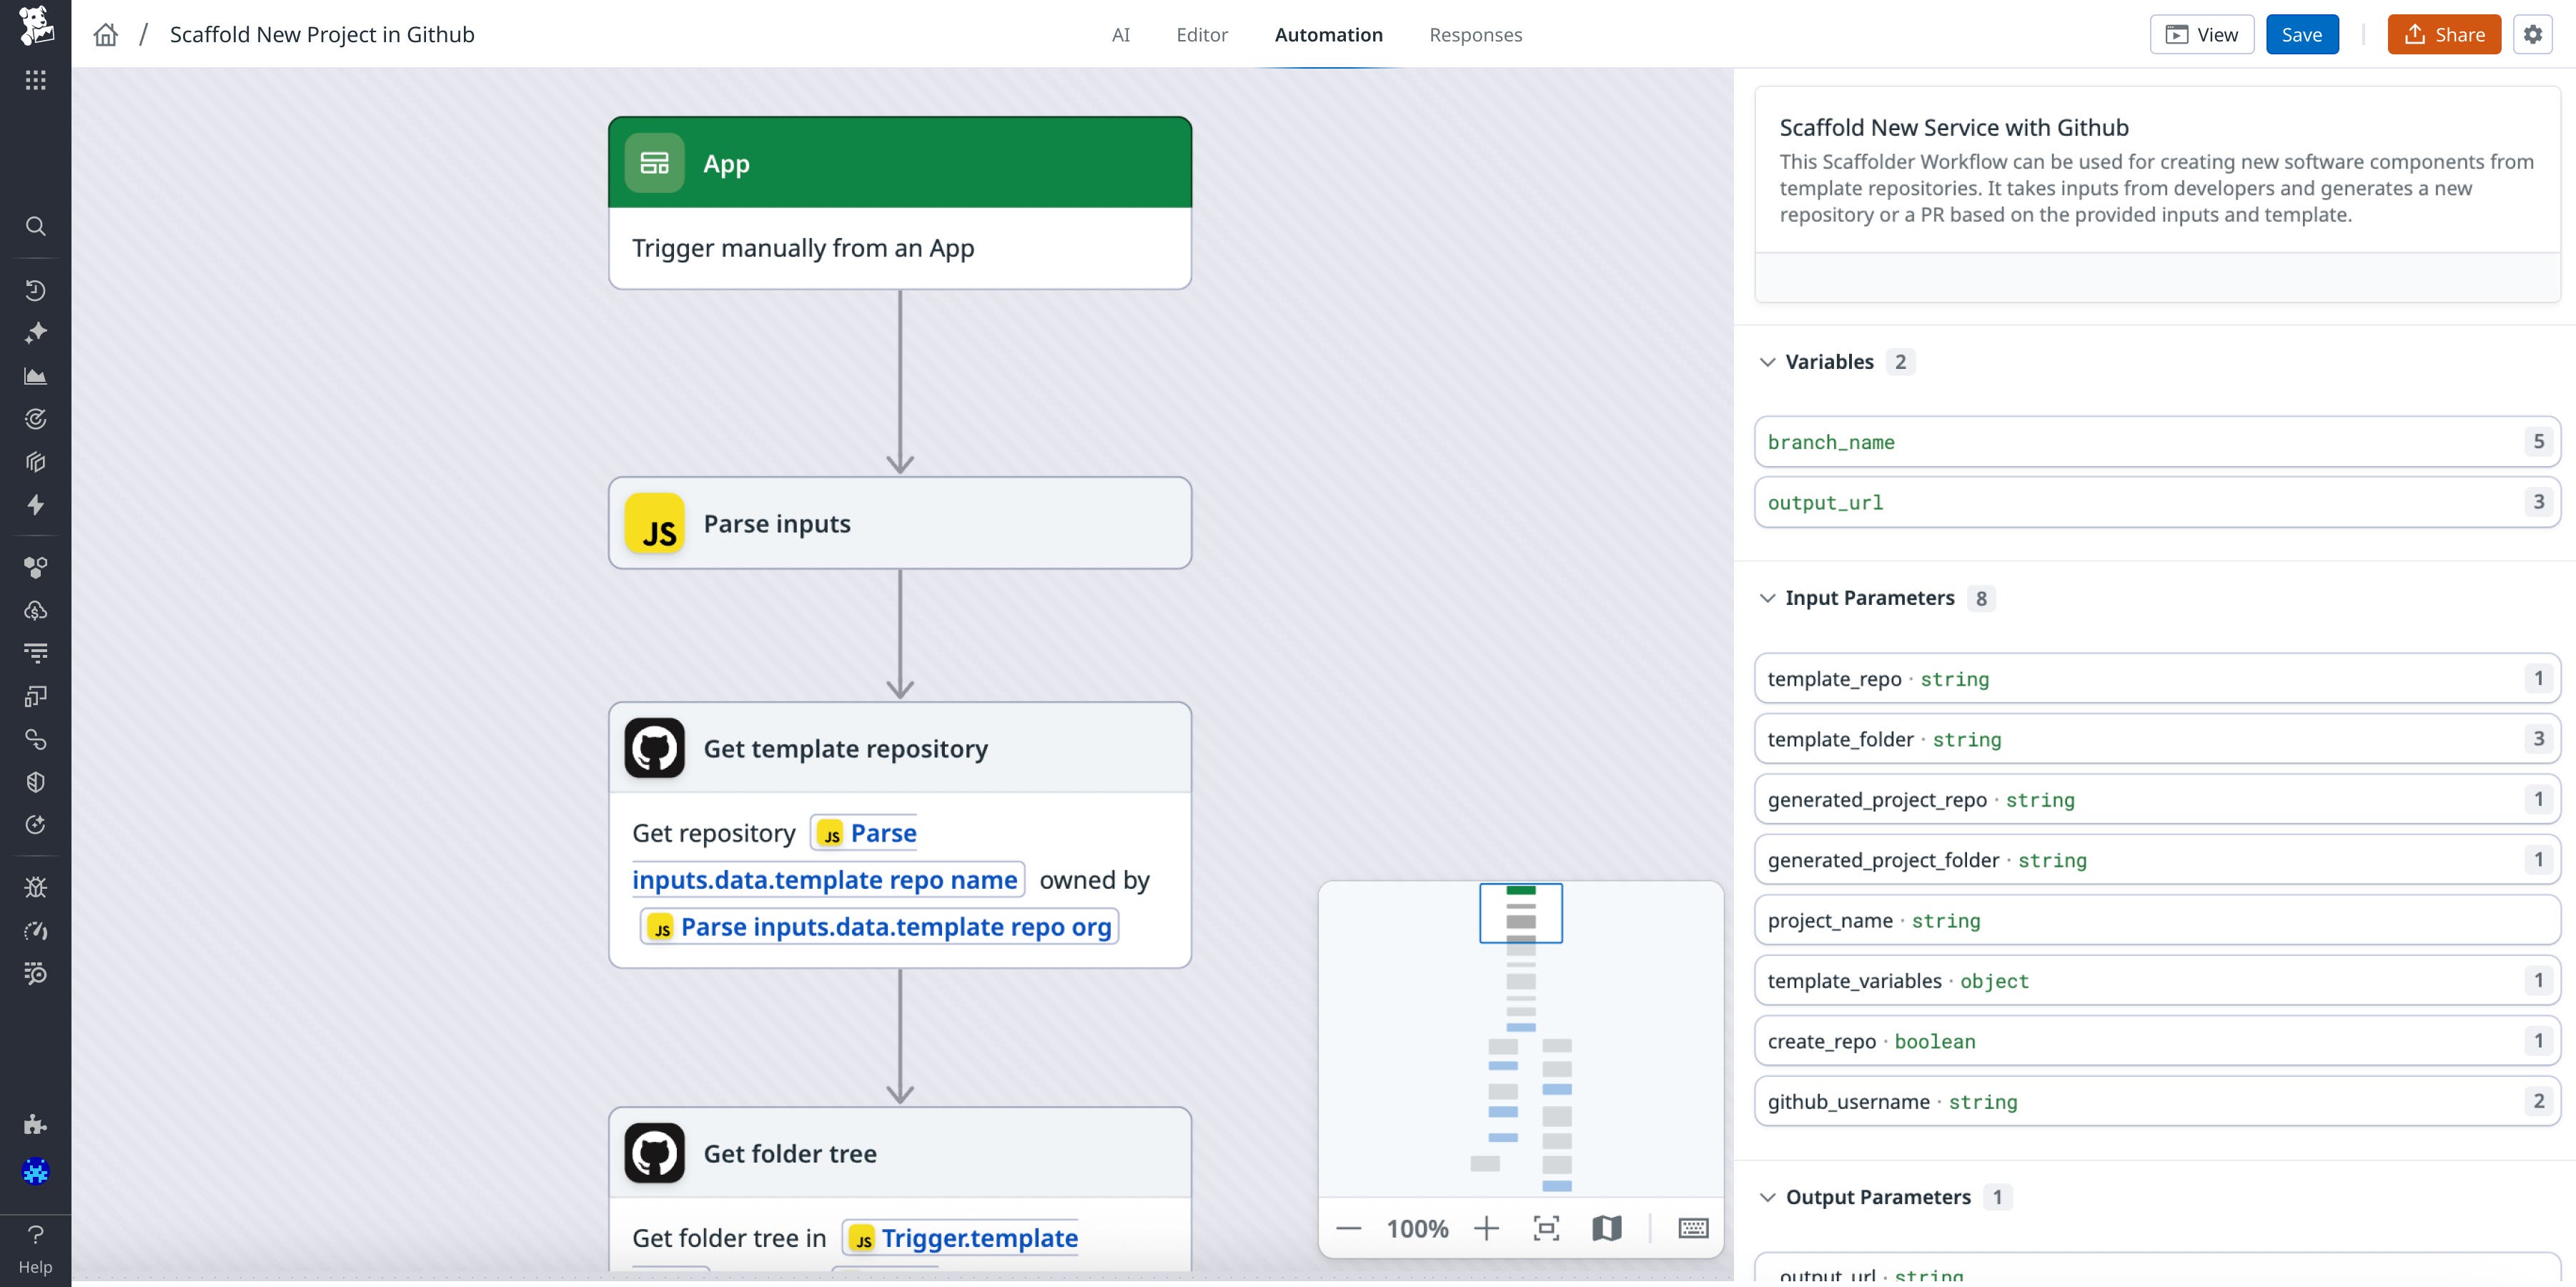The height and width of the screenshot is (1287, 2576).
Task: Save the workflow
Action: (x=2302, y=33)
